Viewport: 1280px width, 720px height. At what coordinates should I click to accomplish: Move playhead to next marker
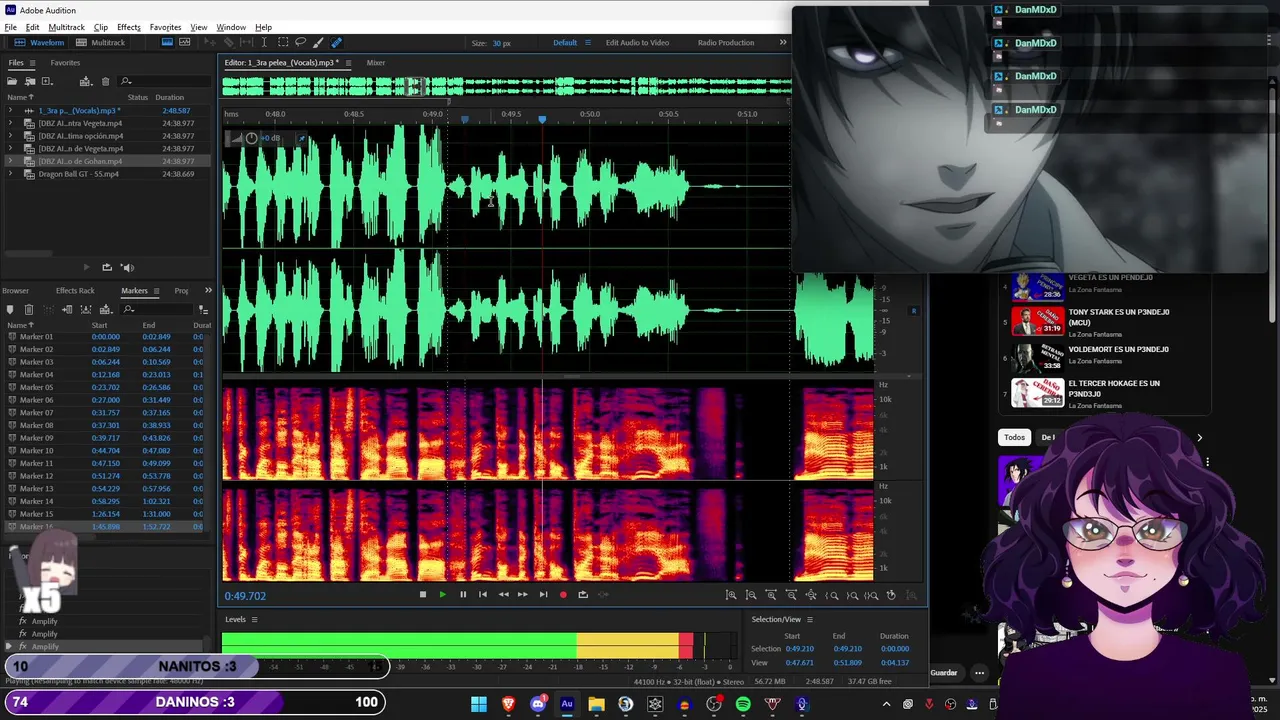click(543, 594)
